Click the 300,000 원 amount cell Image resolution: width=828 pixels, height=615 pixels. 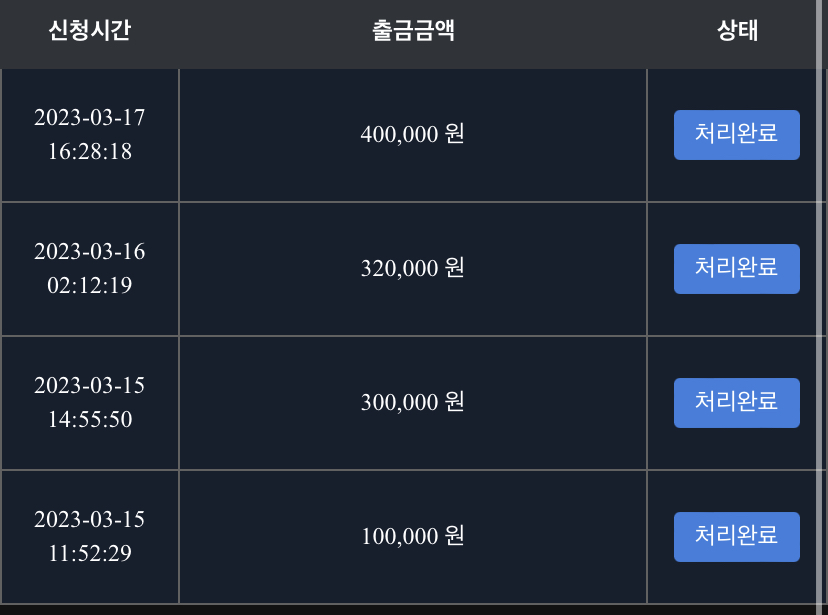[413, 403]
